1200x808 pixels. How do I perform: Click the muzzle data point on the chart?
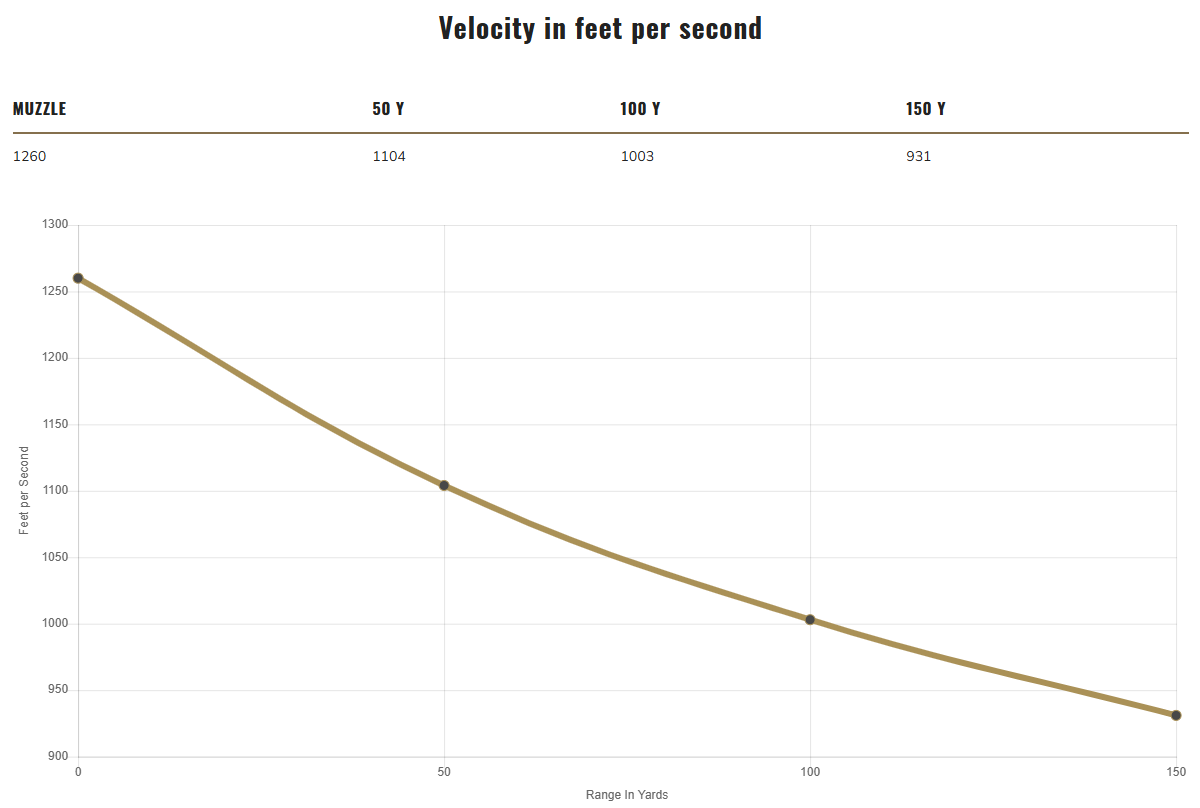[x=78, y=278]
